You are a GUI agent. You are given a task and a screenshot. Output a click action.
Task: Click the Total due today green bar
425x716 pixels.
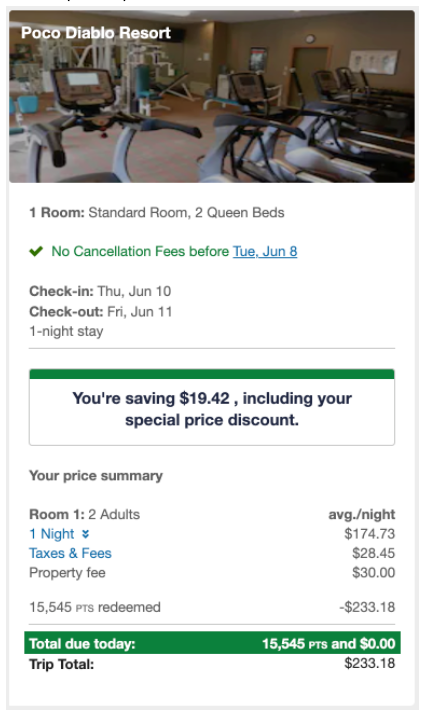pyautogui.click(x=212, y=643)
